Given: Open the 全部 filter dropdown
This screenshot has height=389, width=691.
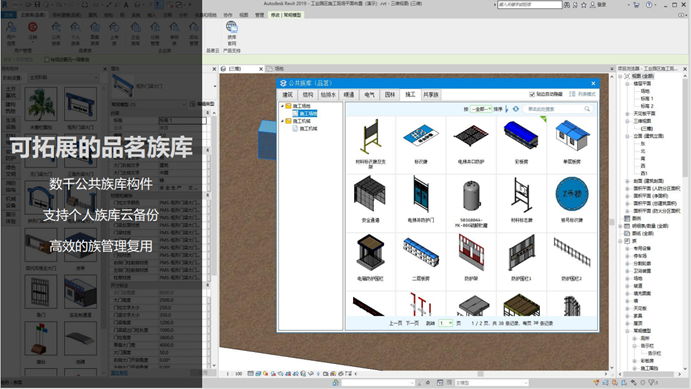Looking at the screenshot, I should pyautogui.click(x=481, y=109).
